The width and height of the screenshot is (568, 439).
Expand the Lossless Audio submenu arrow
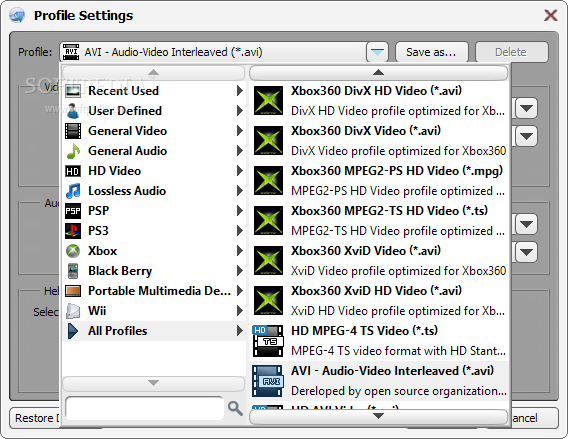239,191
